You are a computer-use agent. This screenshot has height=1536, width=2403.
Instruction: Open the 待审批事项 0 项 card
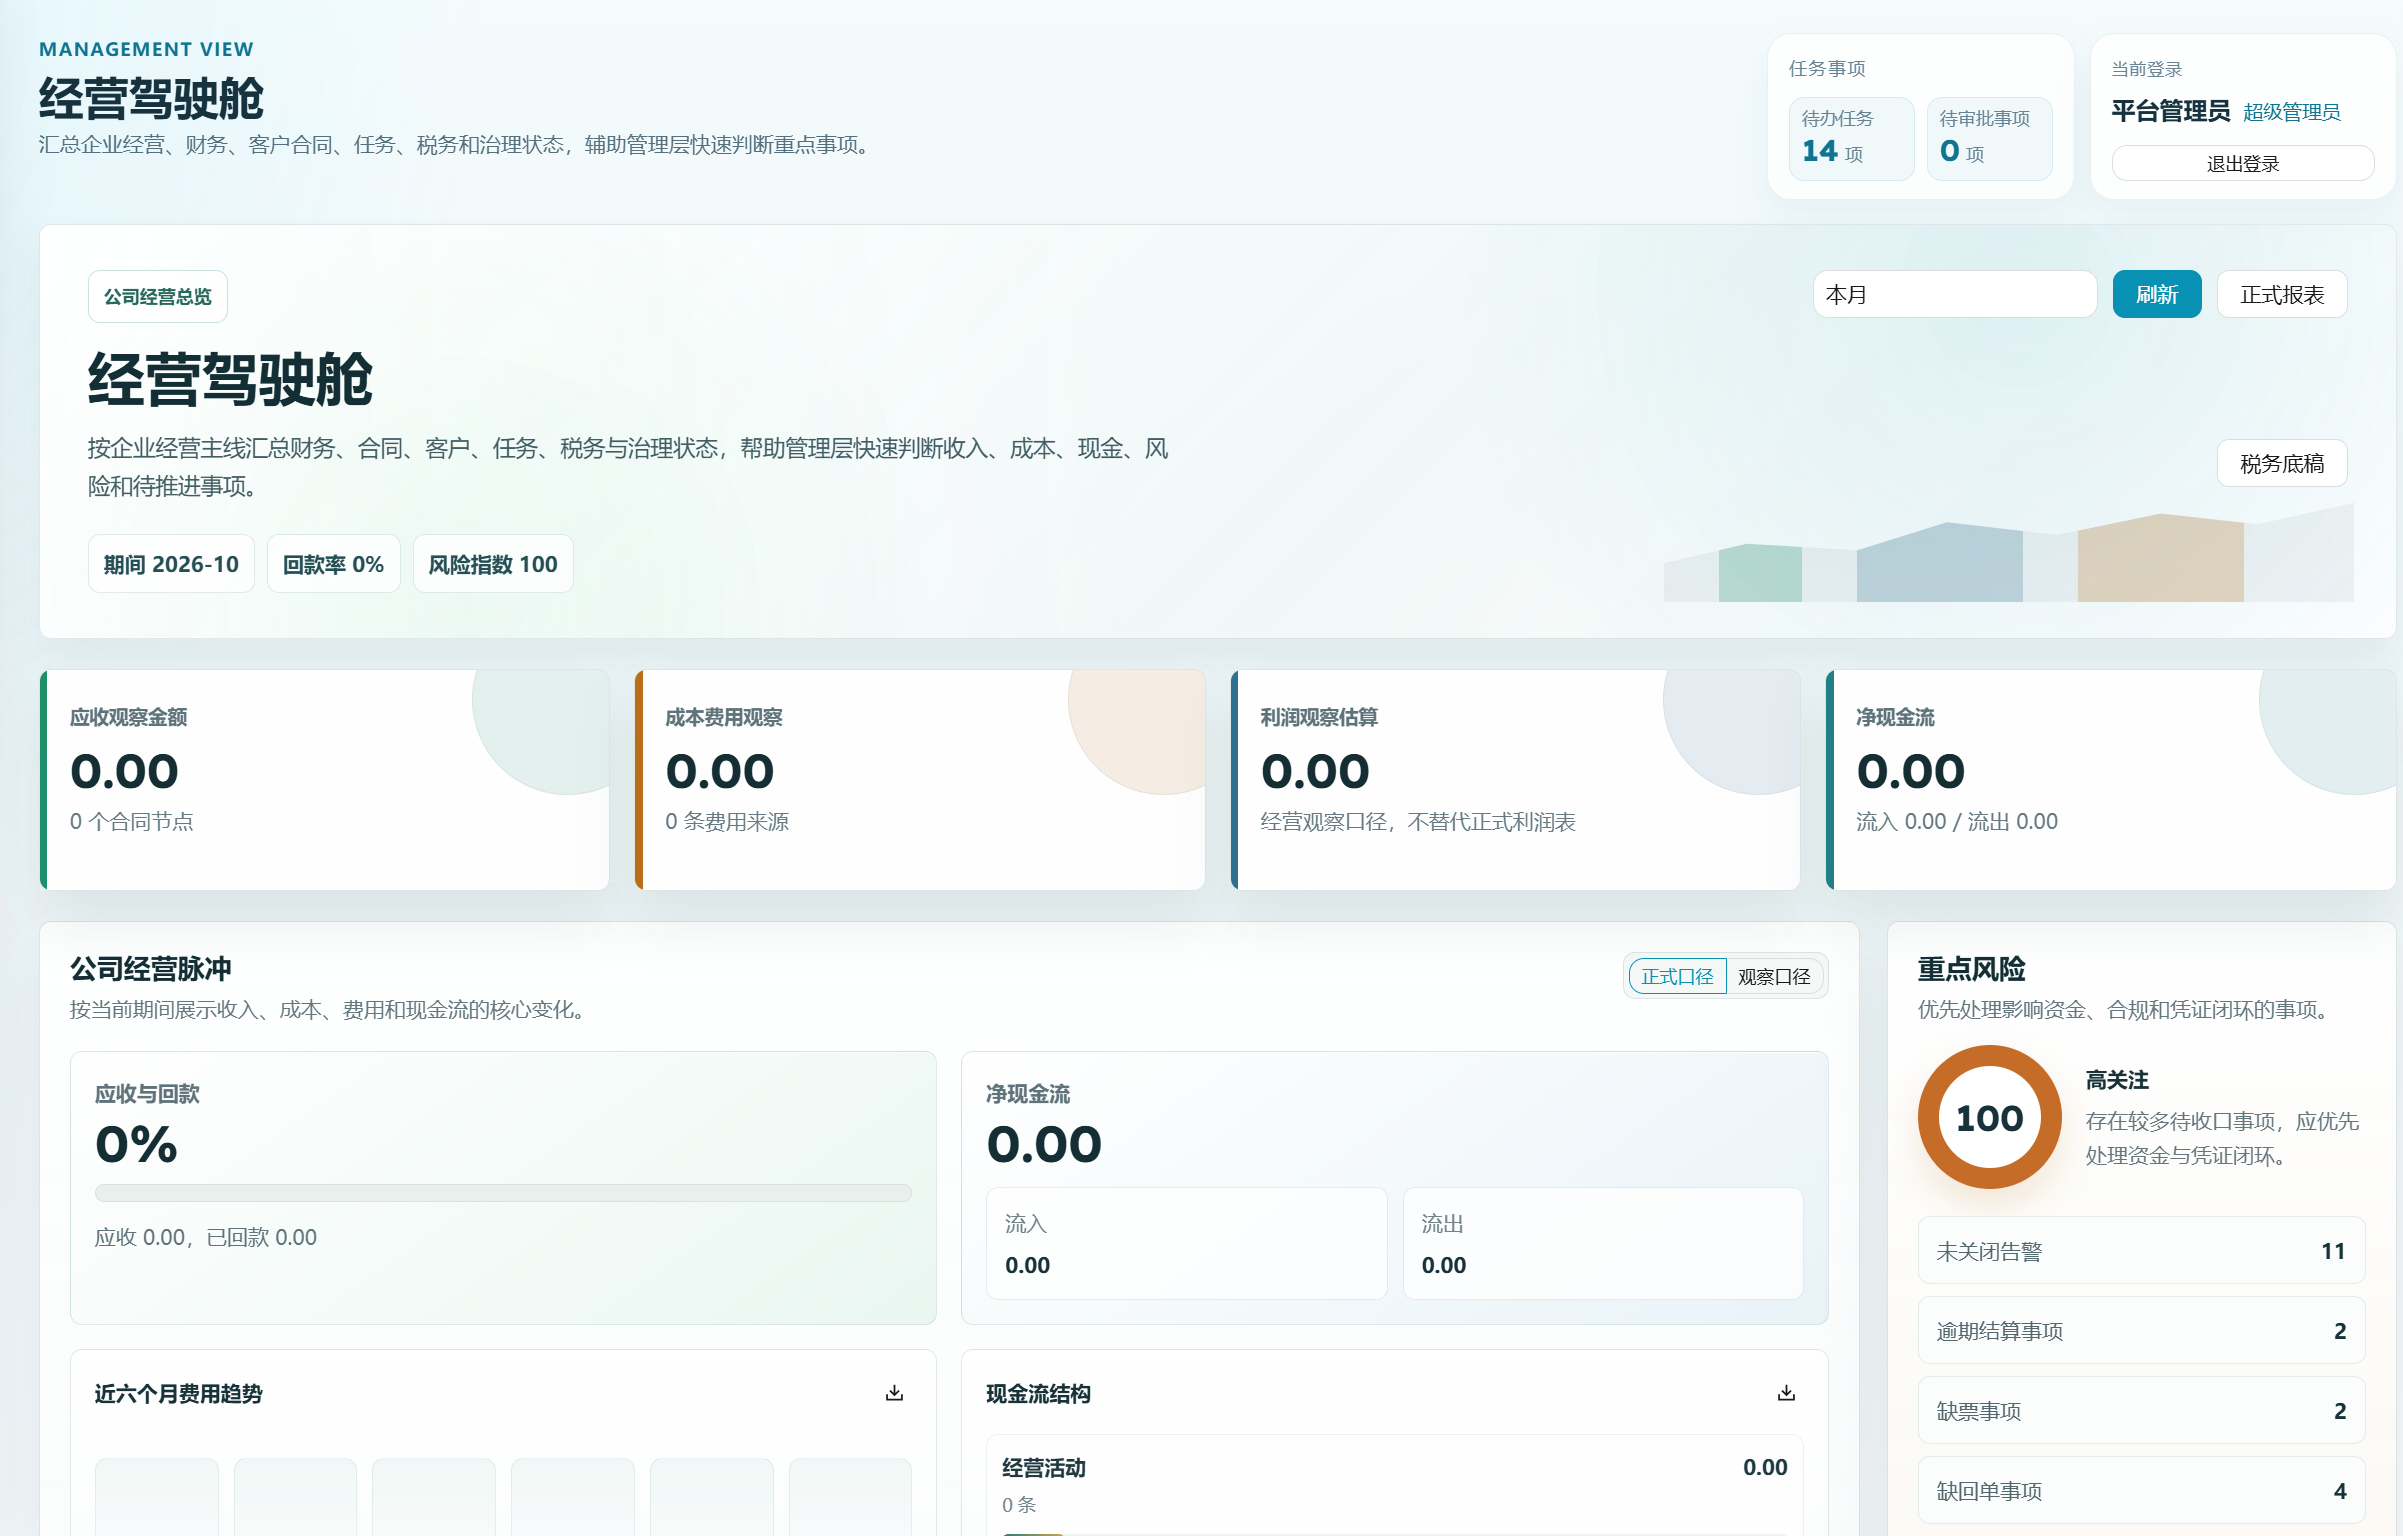coord(1989,138)
